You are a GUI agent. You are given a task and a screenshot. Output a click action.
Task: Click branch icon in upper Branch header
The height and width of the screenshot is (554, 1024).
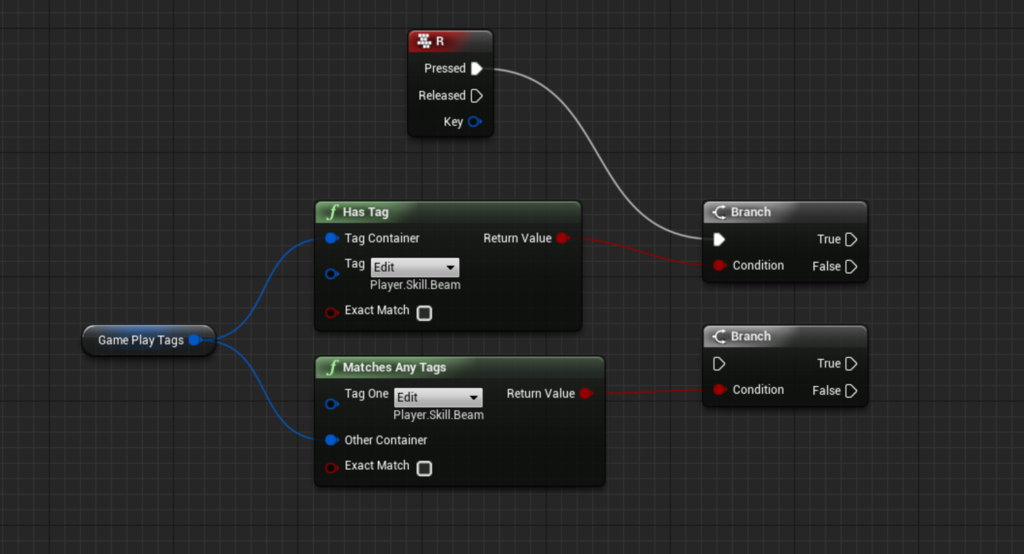click(719, 212)
